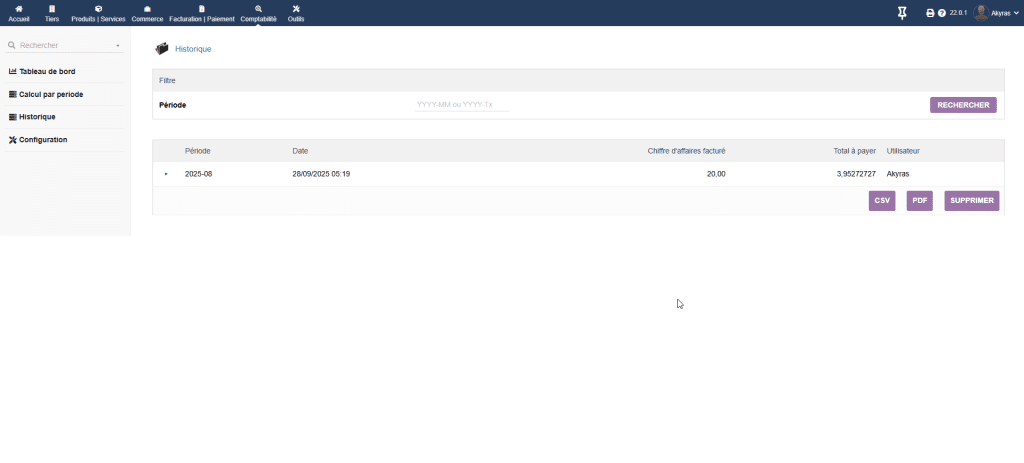The height and width of the screenshot is (463, 1024).
Task: Open the Outils menu
Action: tap(296, 13)
